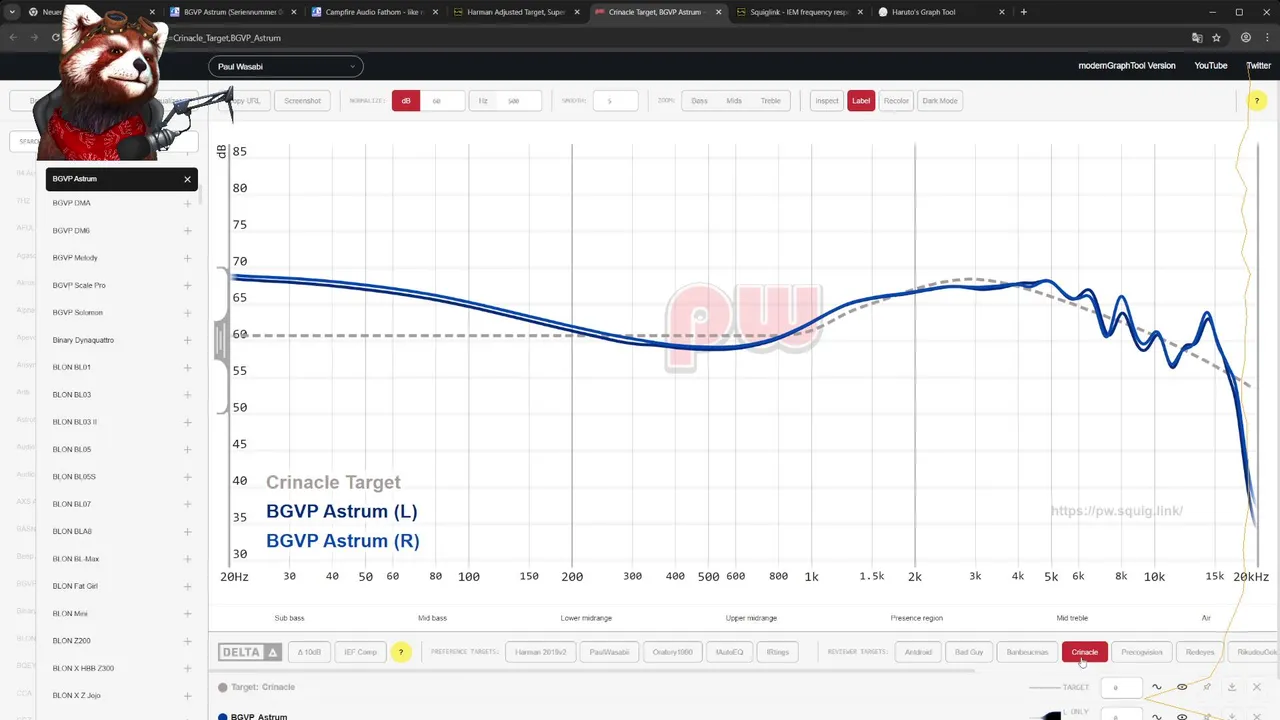This screenshot has width=1280, height=720.
Task: Zoom graph to Mids region
Action: [x=734, y=101]
